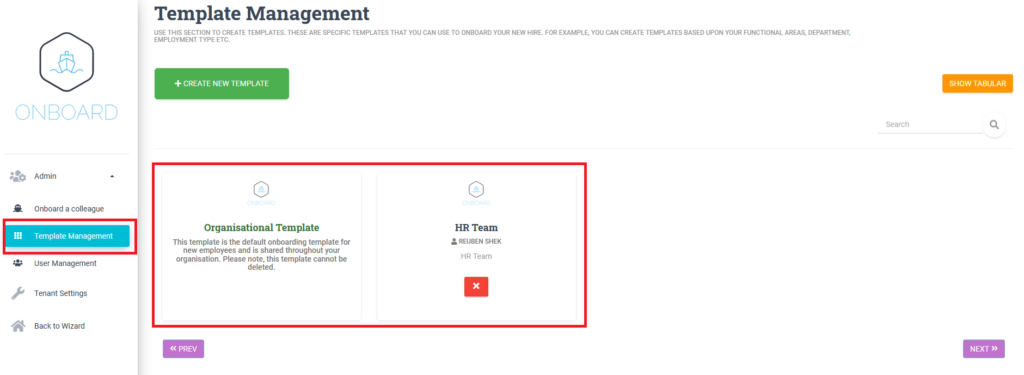
Task: Click the HR Team card logo
Action: (476, 192)
